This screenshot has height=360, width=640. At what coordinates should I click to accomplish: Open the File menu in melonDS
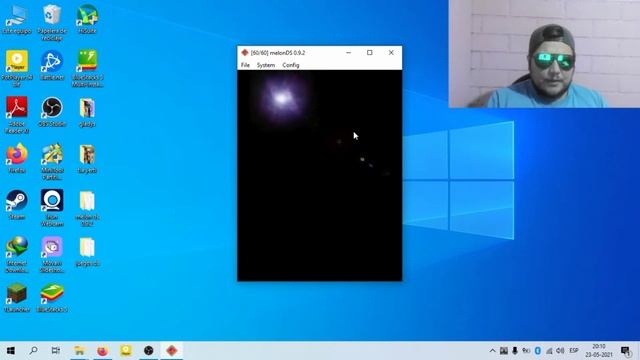[245, 65]
